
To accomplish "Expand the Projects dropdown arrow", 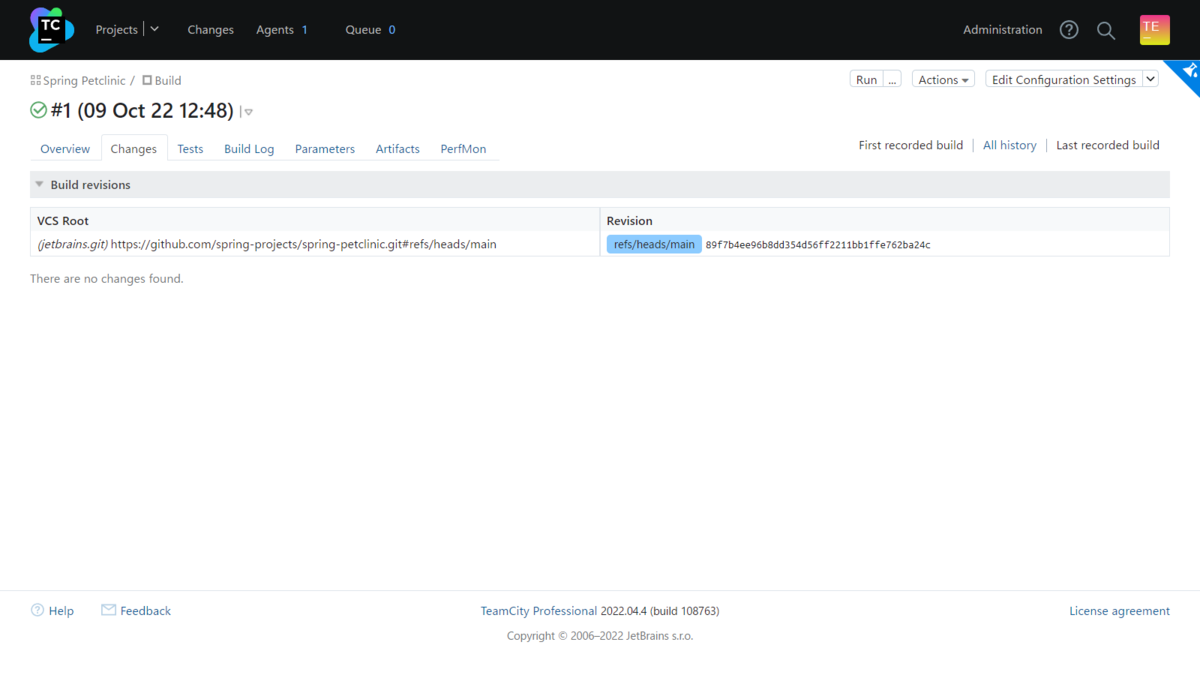I will pos(155,29).
